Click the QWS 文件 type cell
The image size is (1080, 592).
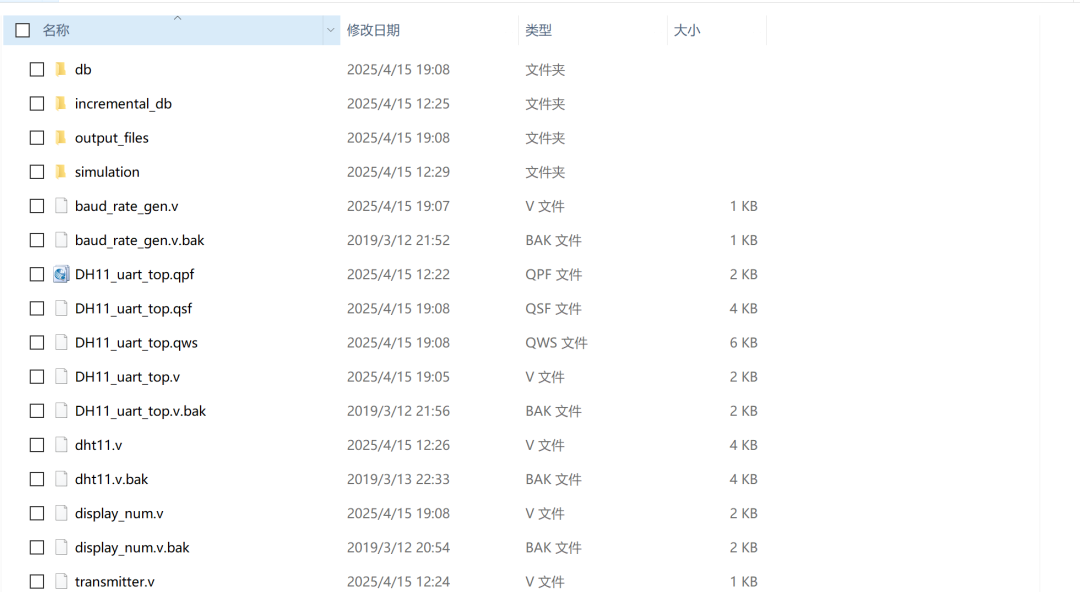click(x=556, y=343)
